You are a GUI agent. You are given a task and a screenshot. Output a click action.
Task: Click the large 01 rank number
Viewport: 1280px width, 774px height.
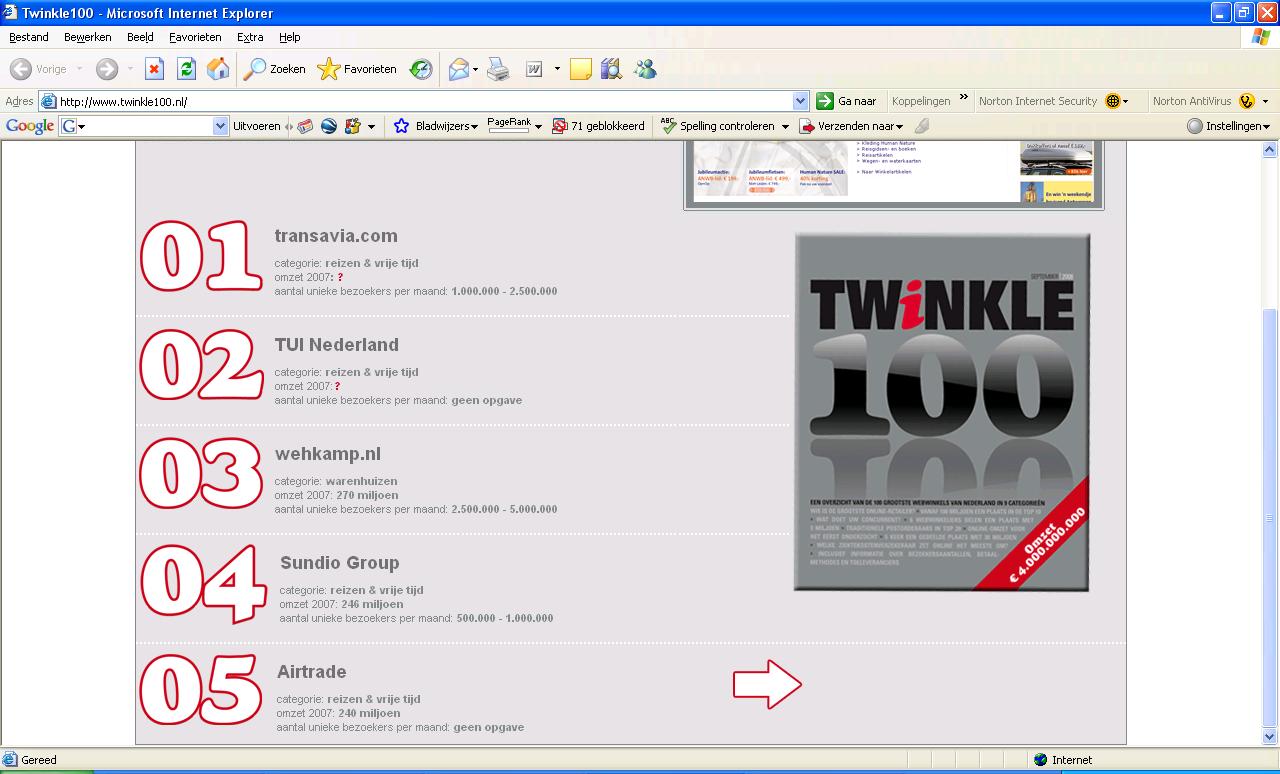(201, 256)
